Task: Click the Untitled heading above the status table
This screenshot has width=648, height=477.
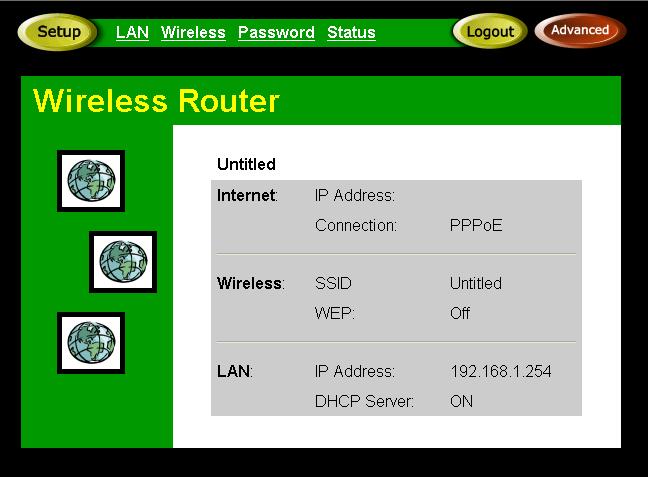Action: point(246,164)
